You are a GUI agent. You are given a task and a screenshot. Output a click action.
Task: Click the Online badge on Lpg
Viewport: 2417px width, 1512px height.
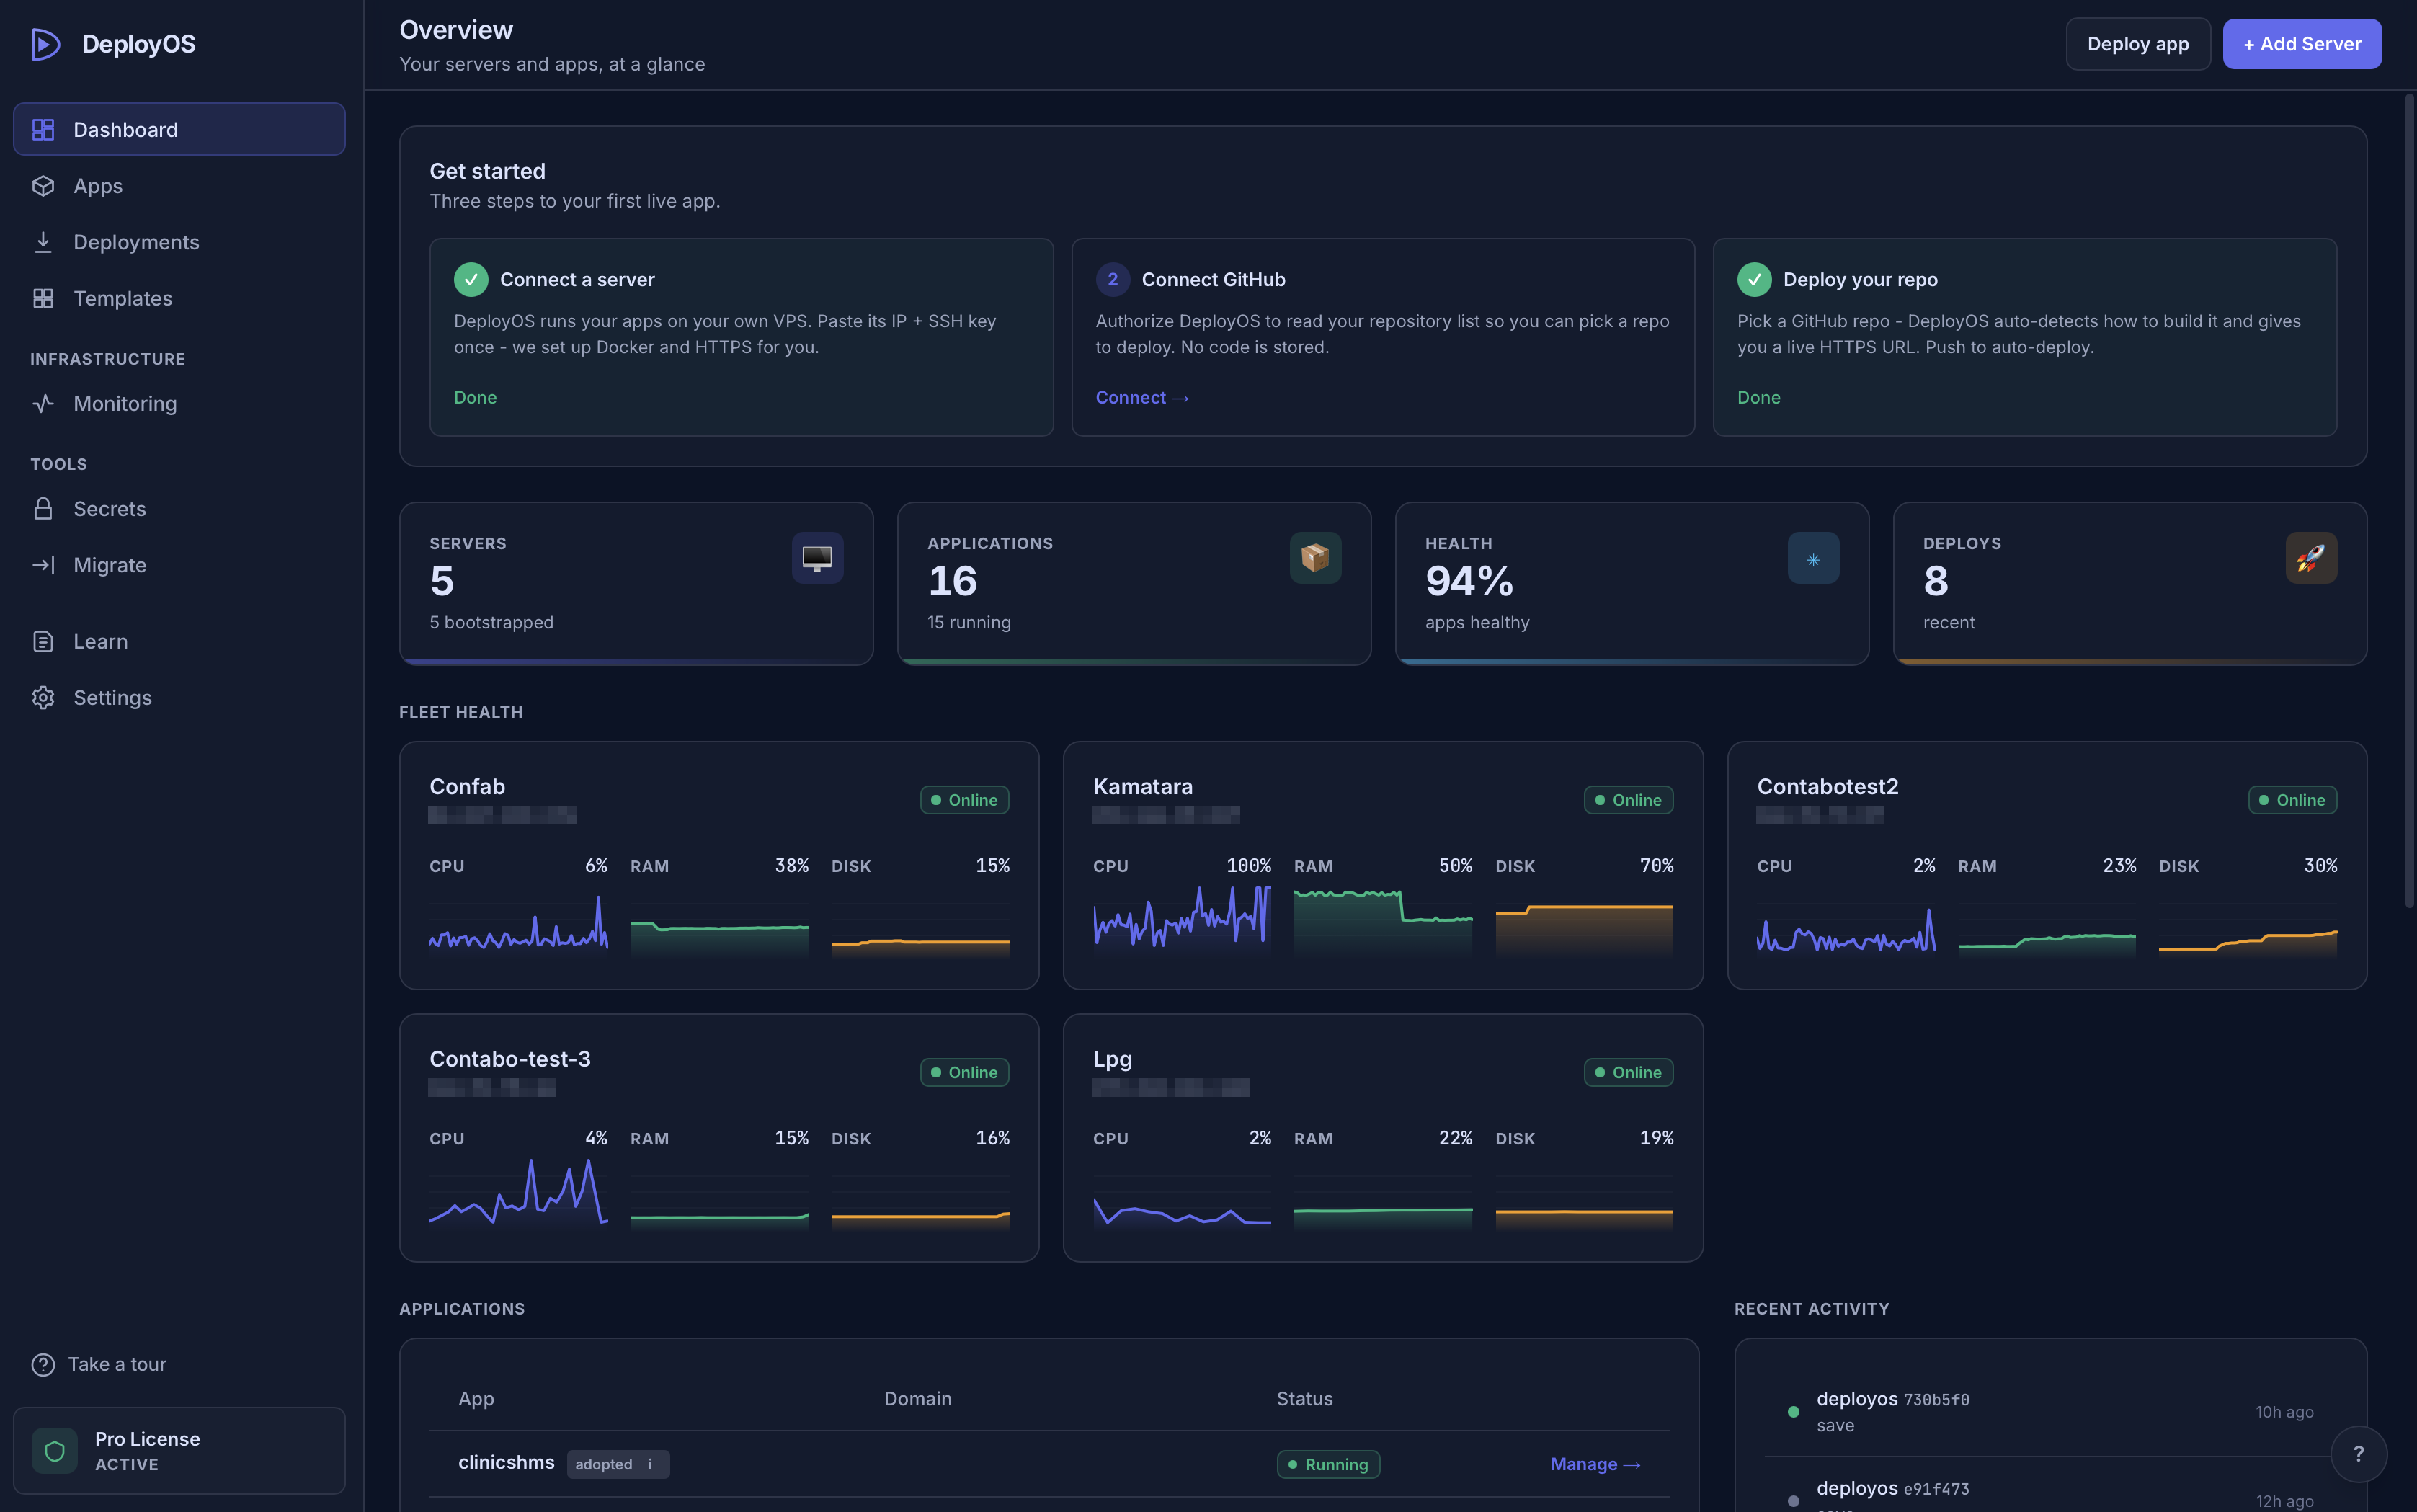tap(1628, 1072)
